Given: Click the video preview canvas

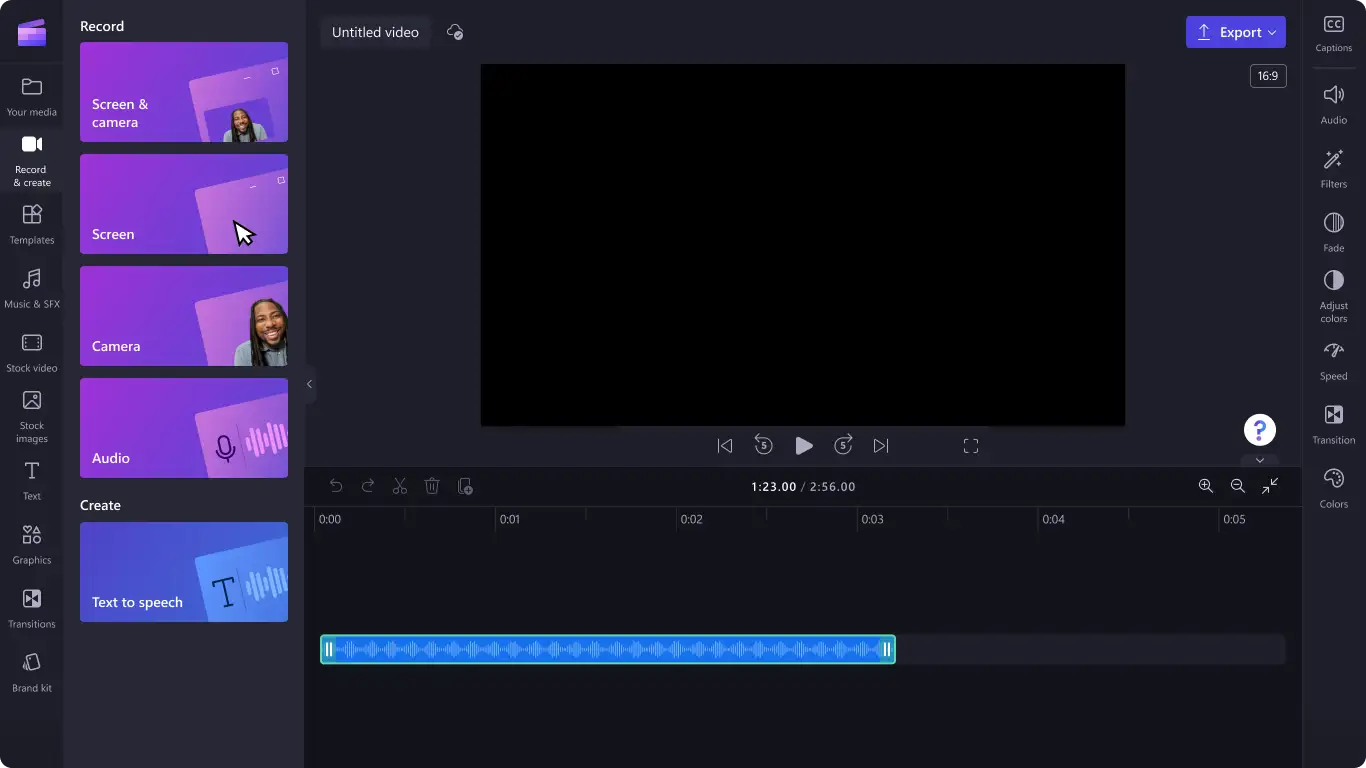Looking at the screenshot, I should pyautogui.click(x=803, y=245).
